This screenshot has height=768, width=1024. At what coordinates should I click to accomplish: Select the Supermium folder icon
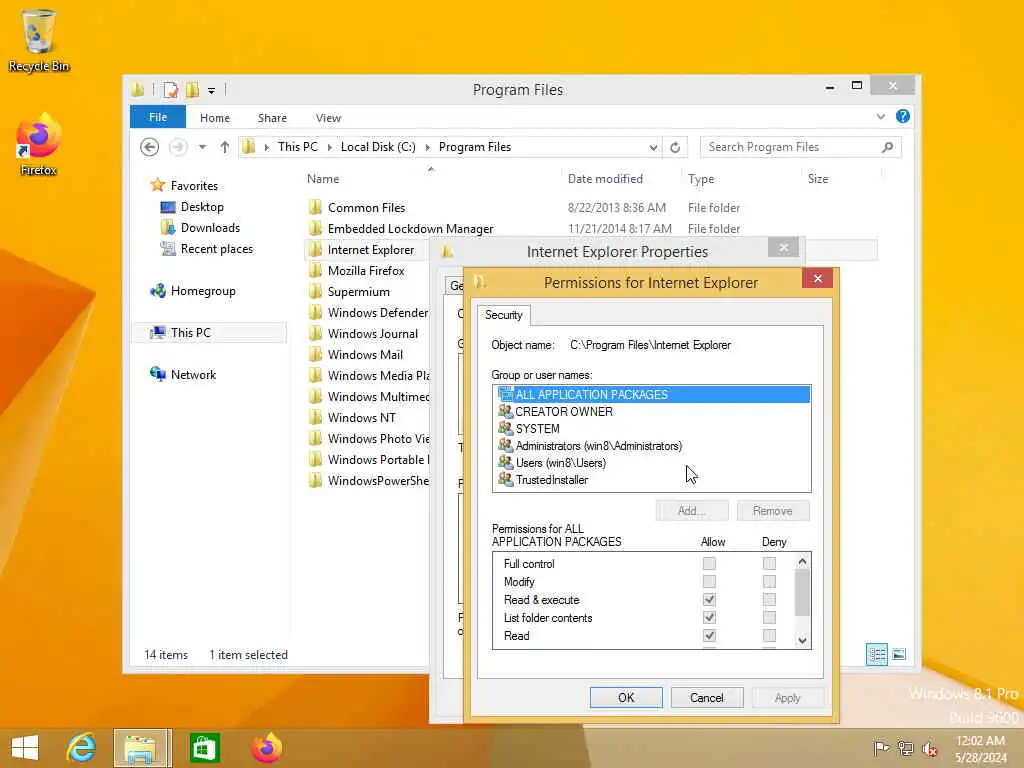coord(315,291)
